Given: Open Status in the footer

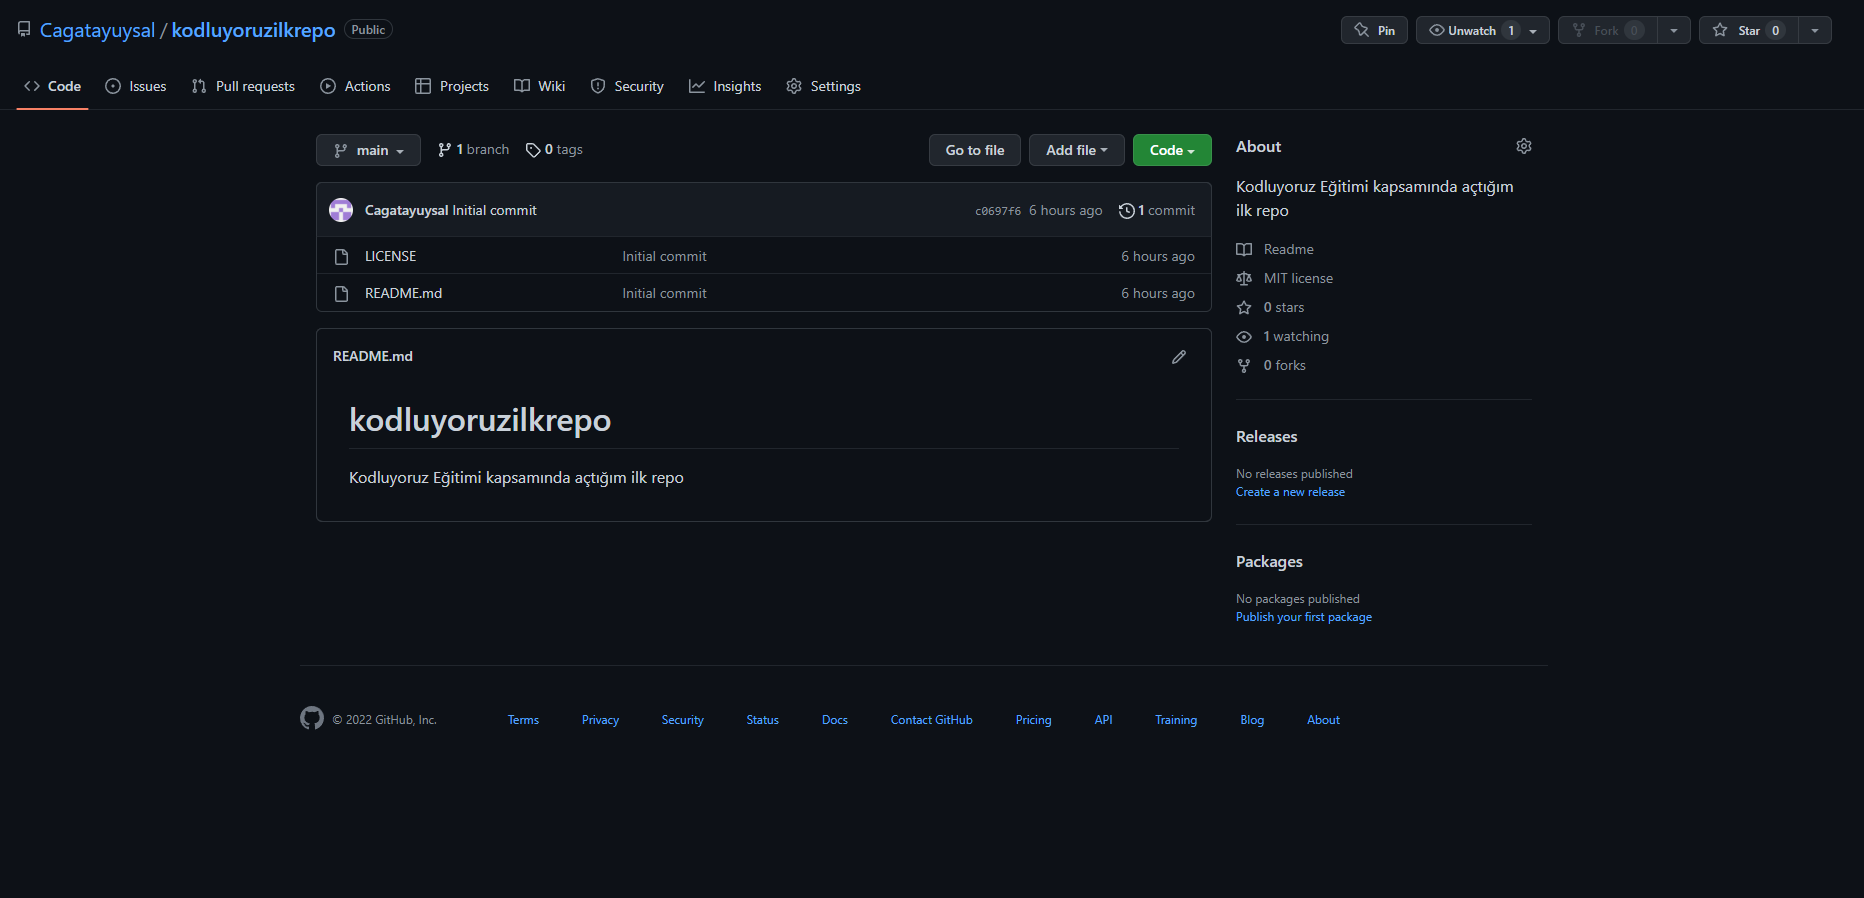Looking at the screenshot, I should pyautogui.click(x=762, y=720).
